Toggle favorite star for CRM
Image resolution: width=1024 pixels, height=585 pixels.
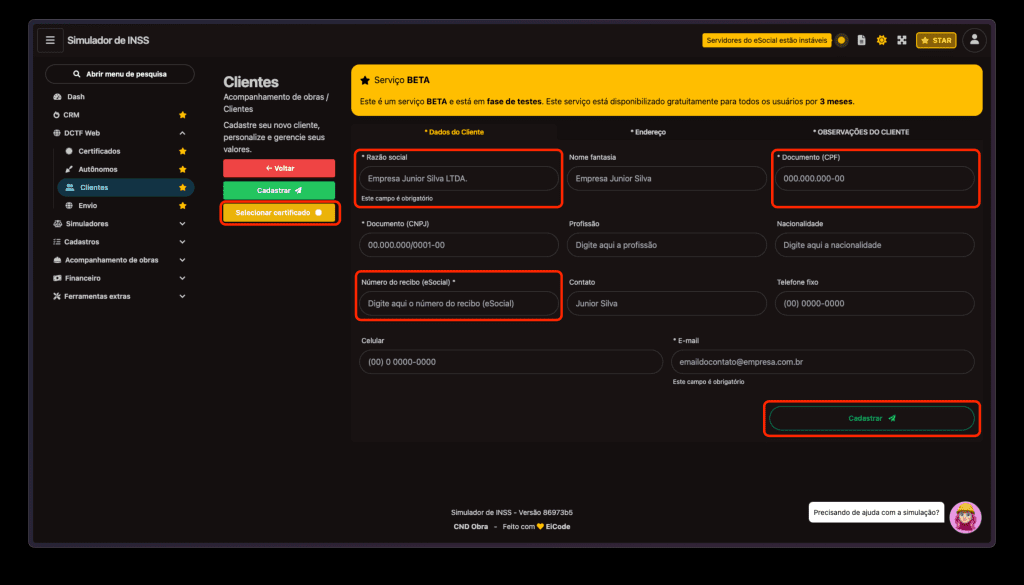tap(183, 115)
